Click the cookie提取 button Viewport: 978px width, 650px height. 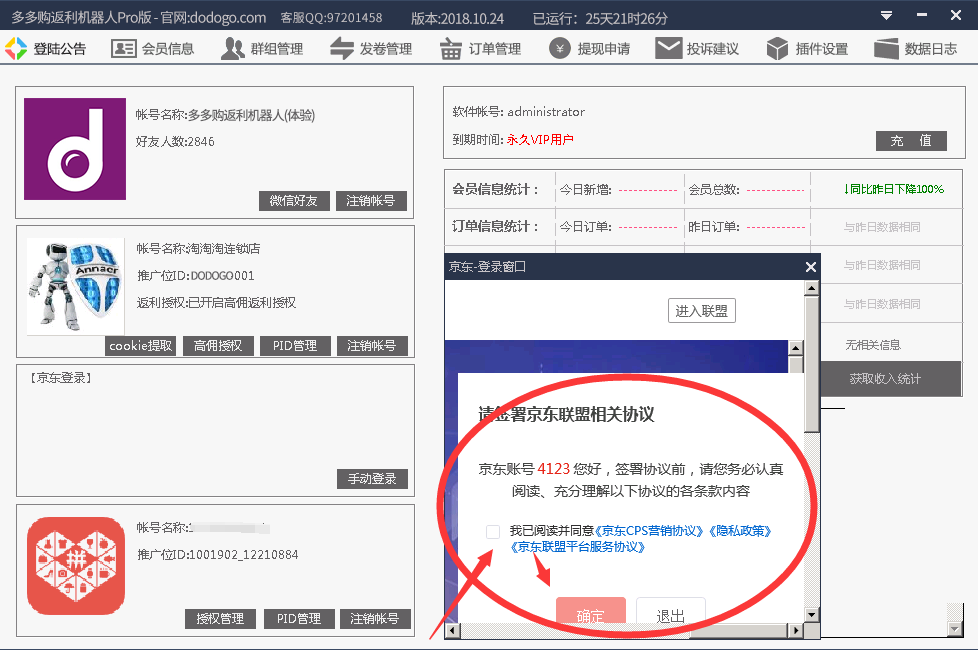(x=140, y=346)
